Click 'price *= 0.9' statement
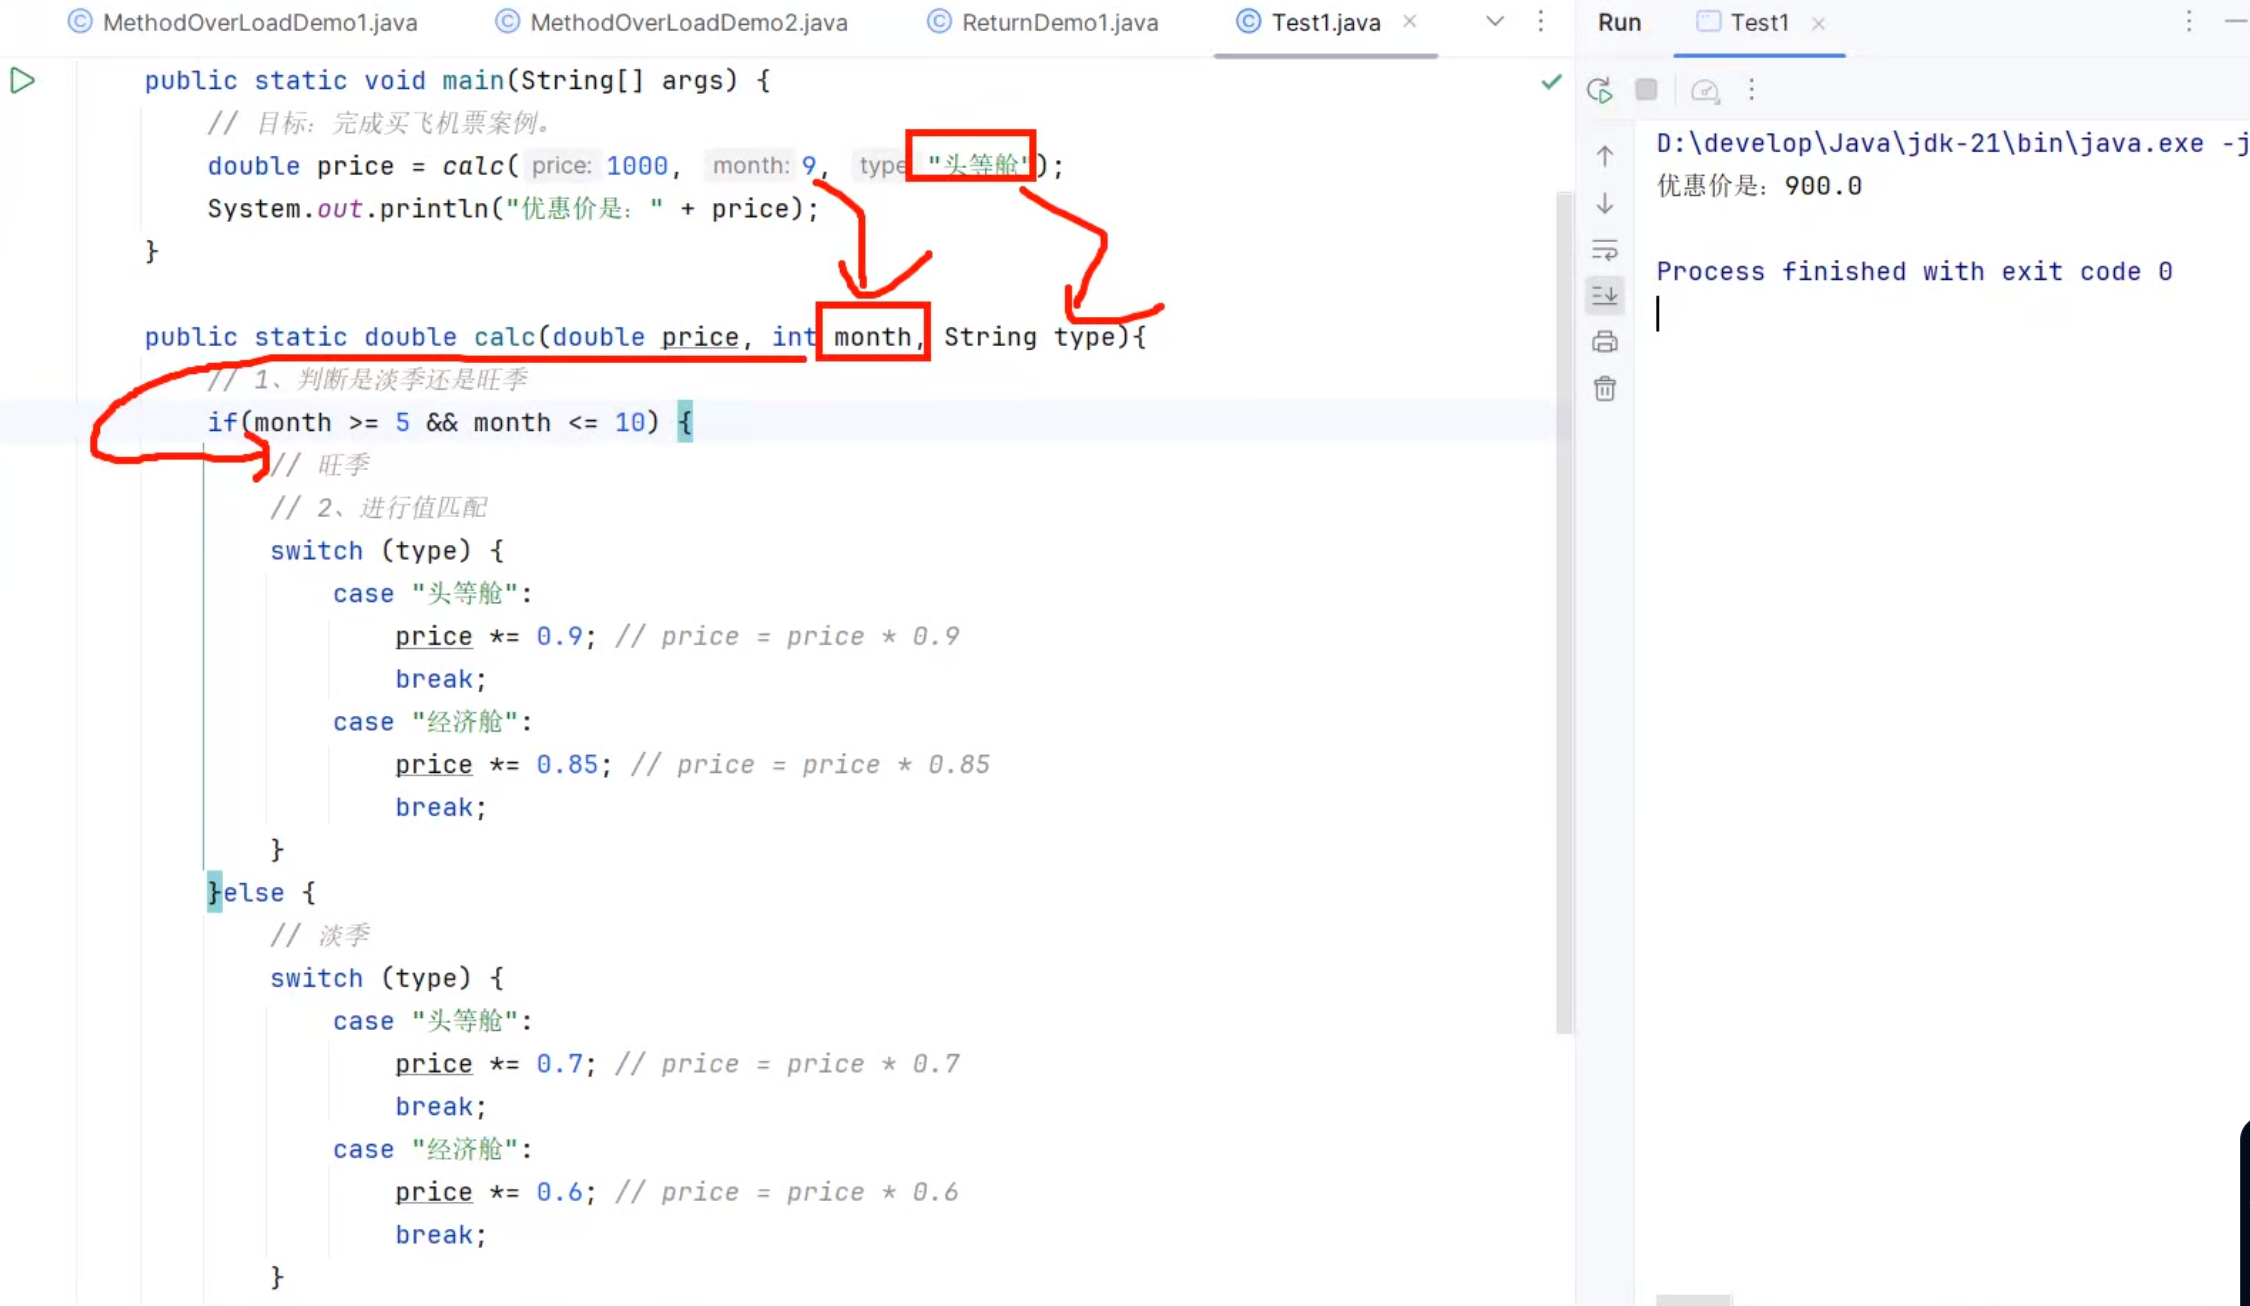The width and height of the screenshot is (2250, 1306). pos(494,637)
